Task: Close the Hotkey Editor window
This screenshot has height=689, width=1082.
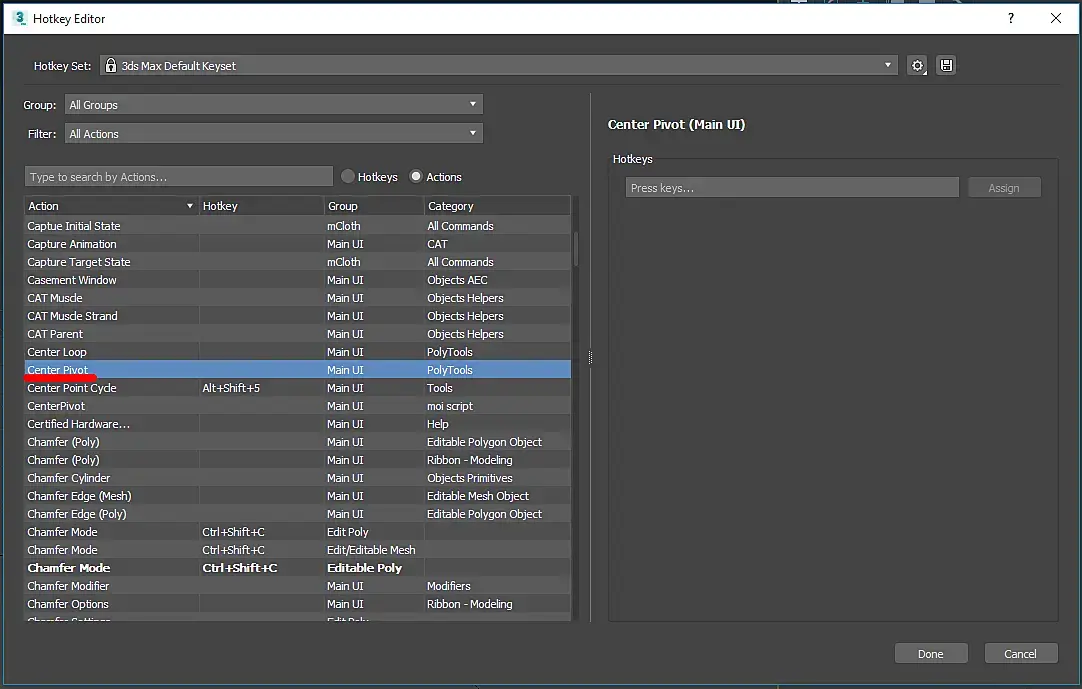Action: [1056, 18]
